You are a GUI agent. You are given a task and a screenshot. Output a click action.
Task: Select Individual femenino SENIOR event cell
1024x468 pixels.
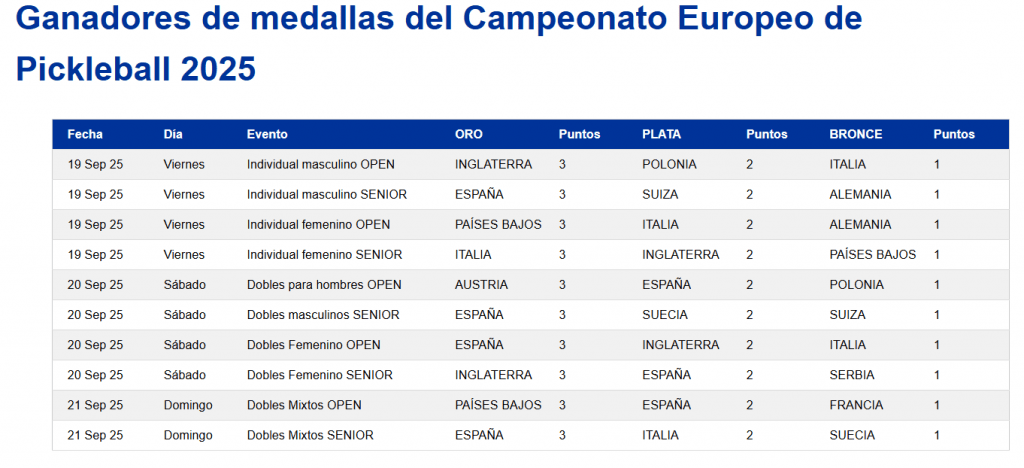pos(325,255)
